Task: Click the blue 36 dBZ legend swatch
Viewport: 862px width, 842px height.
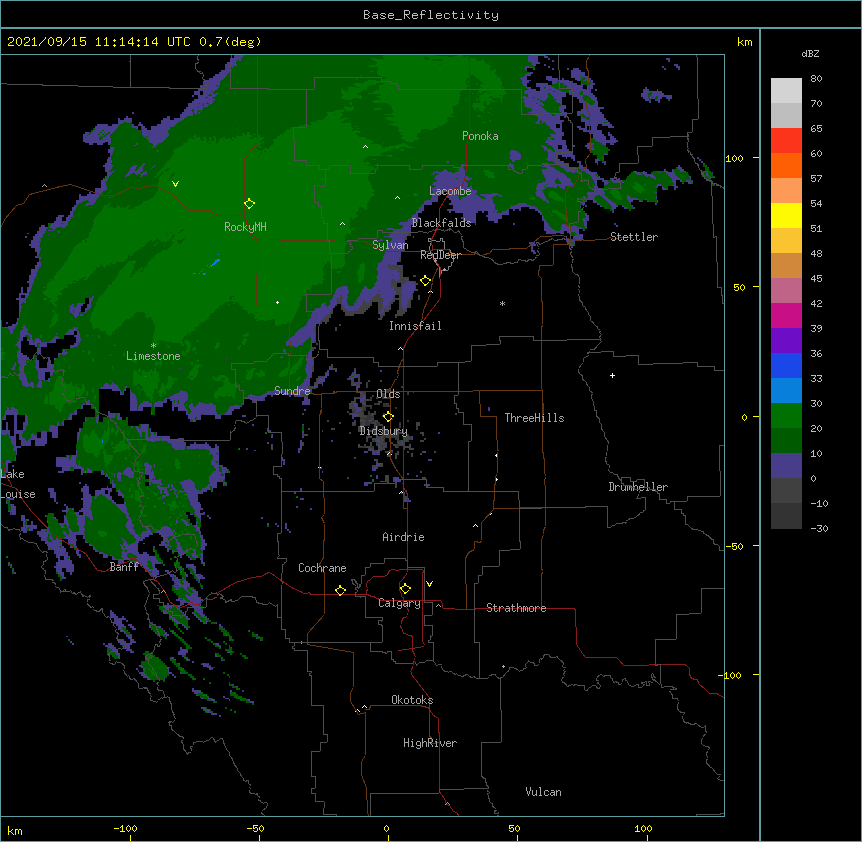Action: click(x=786, y=365)
